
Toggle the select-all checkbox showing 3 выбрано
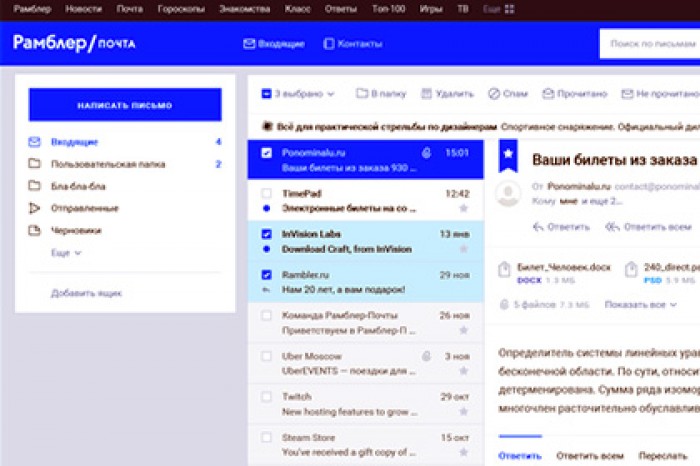click(x=266, y=93)
